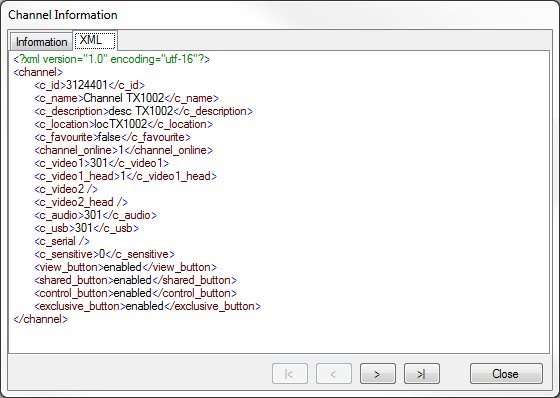560x398 pixels.
Task: Click the channel_online line
Action: pyautogui.click(x=124, y=150)
